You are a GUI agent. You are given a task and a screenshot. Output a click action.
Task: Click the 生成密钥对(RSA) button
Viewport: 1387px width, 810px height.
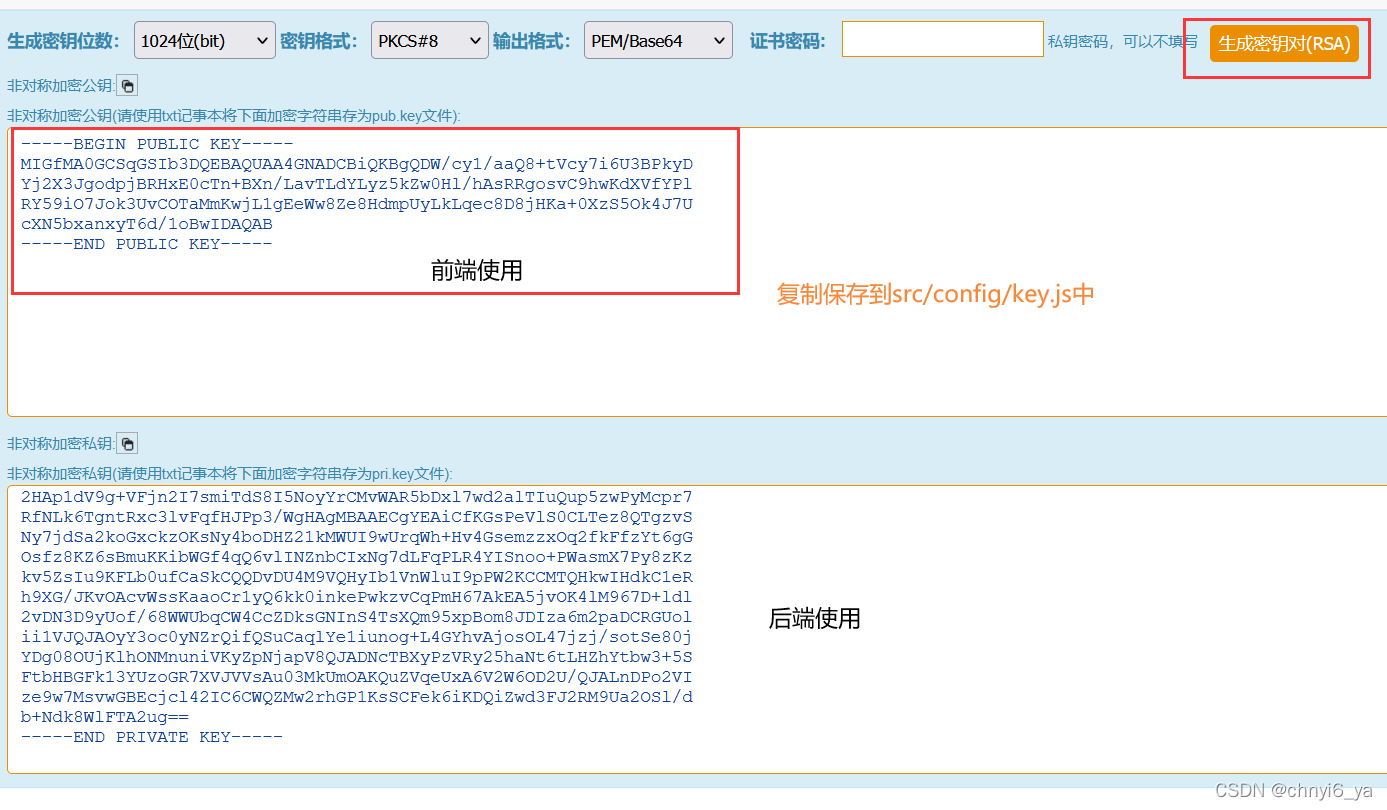click(x=1284, y=44)
